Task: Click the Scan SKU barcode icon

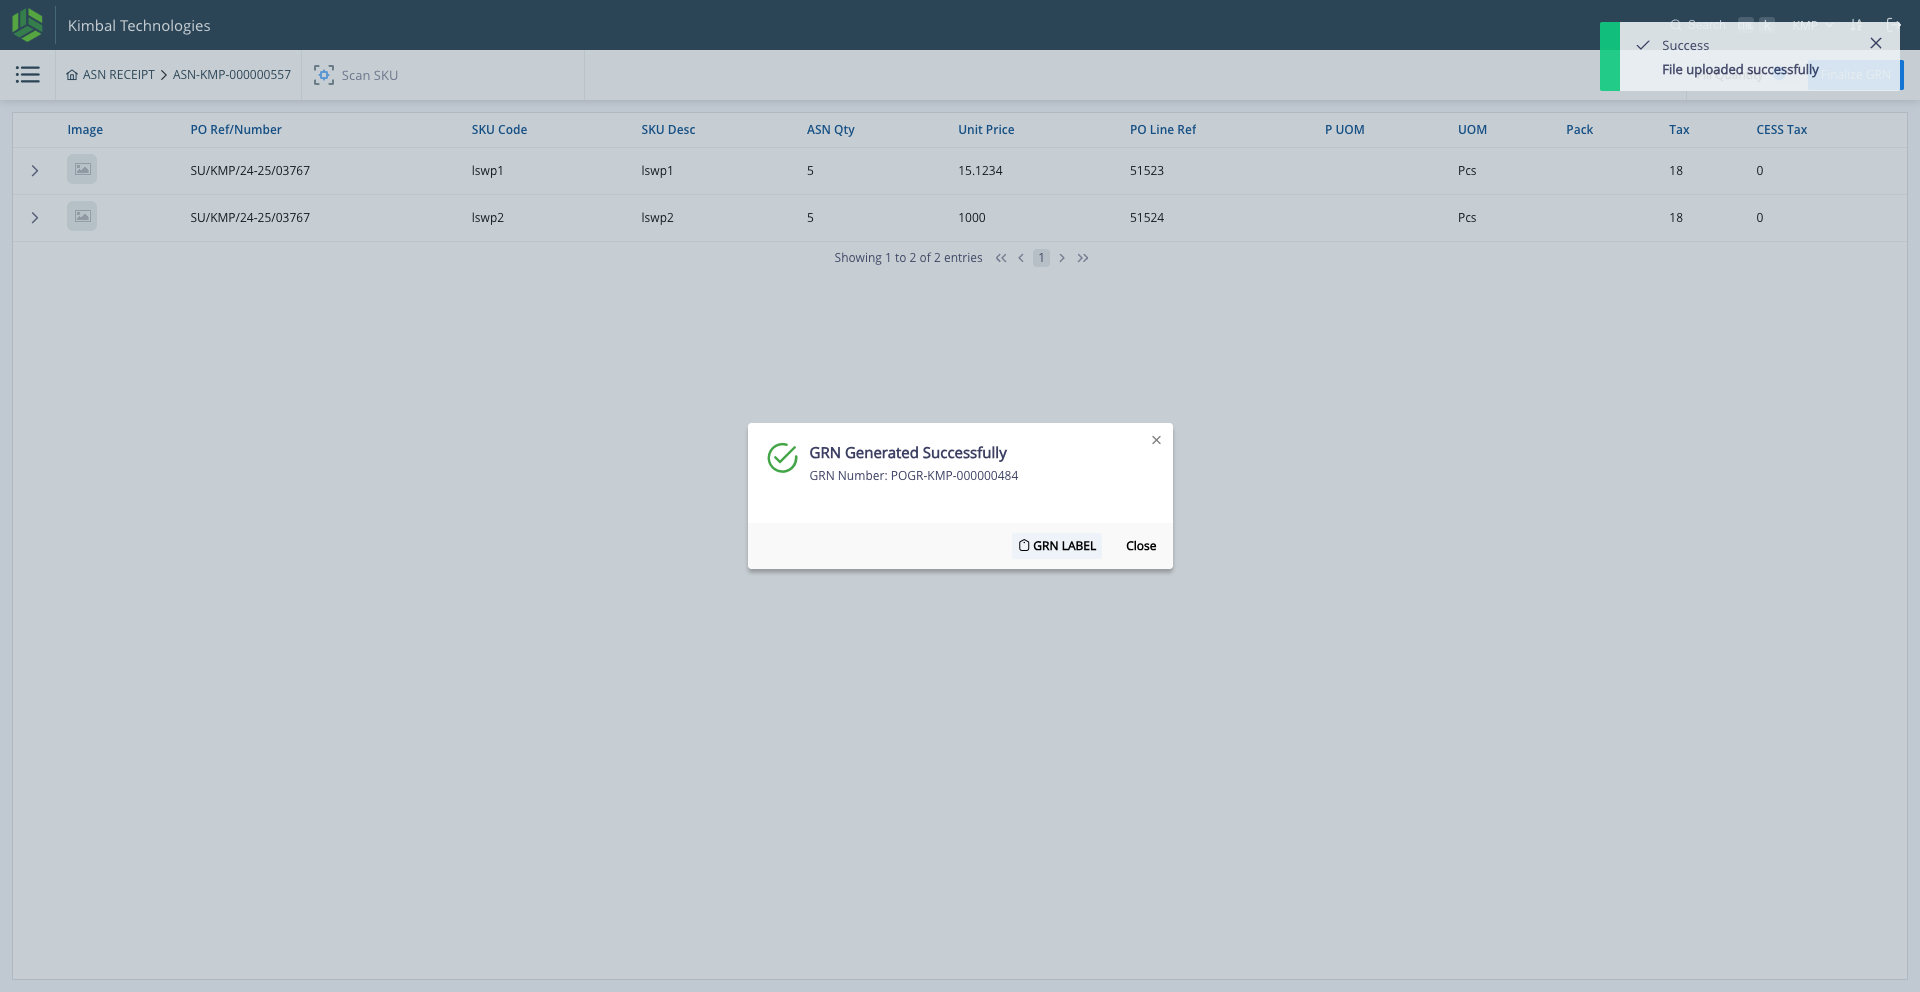Action: [x=324, y=75]
